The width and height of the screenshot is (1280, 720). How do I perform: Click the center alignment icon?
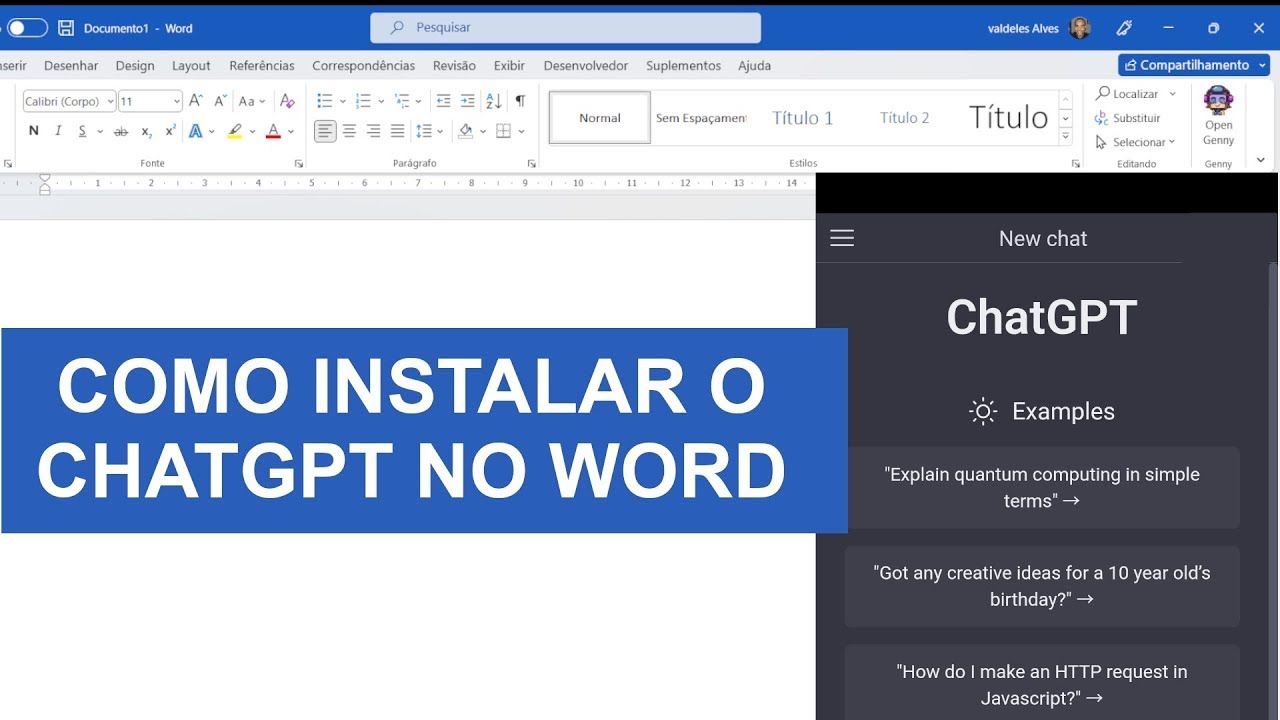coord(349,131)
